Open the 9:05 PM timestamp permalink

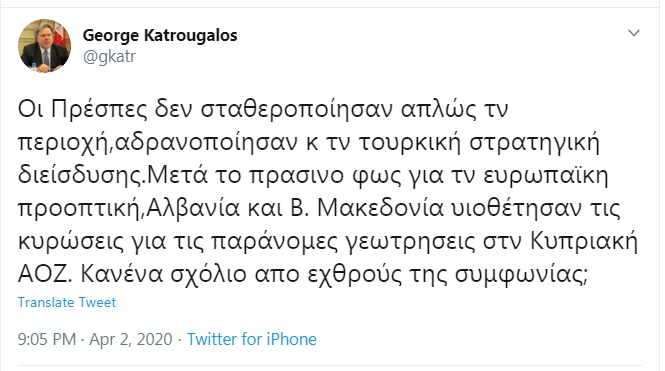point(47,339)
